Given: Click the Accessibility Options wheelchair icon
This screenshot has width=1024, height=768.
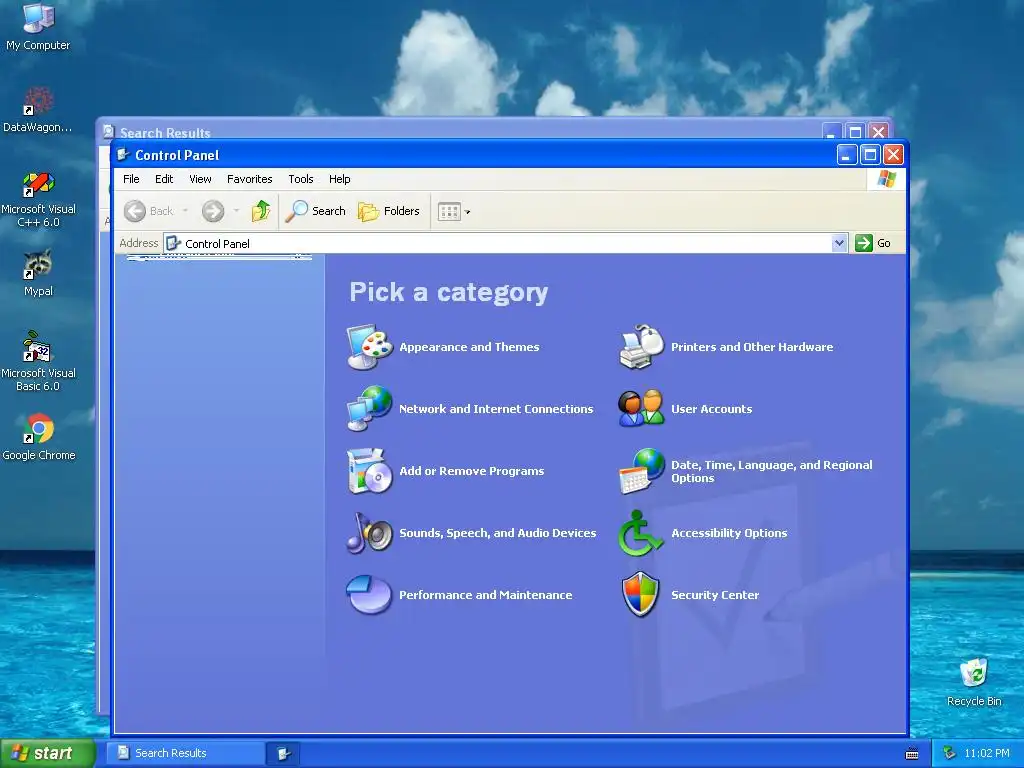Looking at the screenshot, I should [x=641, y=533].
